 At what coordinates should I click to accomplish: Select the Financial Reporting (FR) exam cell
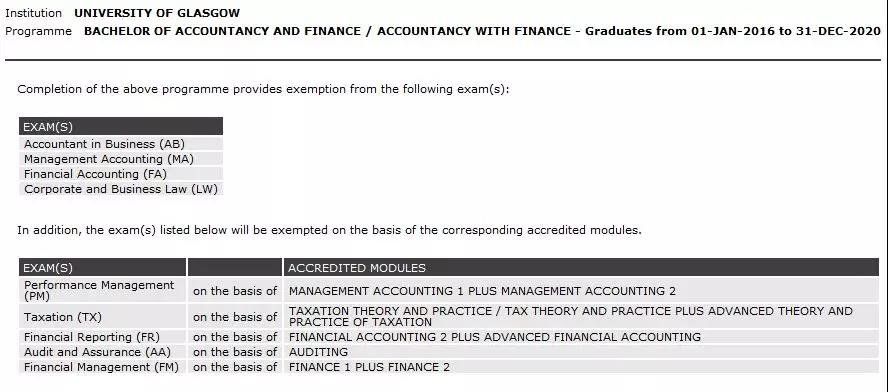point(103,337)
